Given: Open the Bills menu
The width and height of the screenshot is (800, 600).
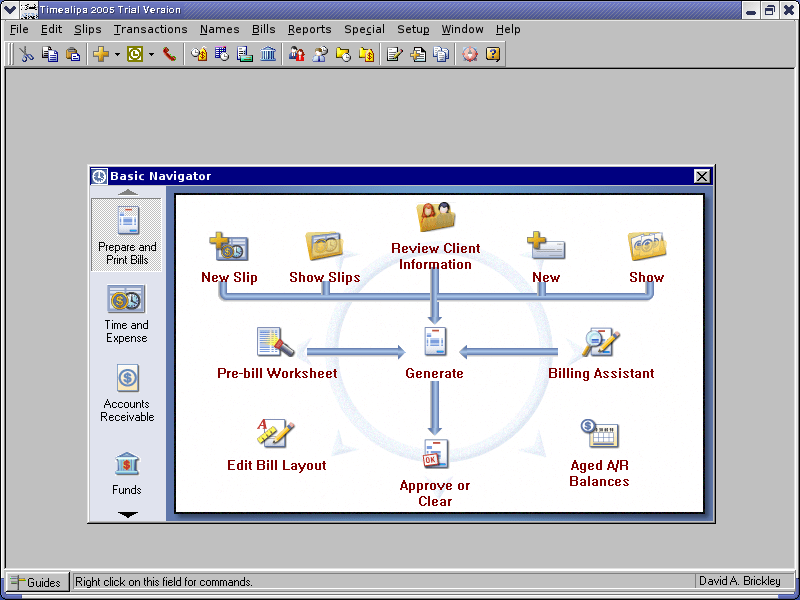Looking at the screenshot, I should point(263,29).
